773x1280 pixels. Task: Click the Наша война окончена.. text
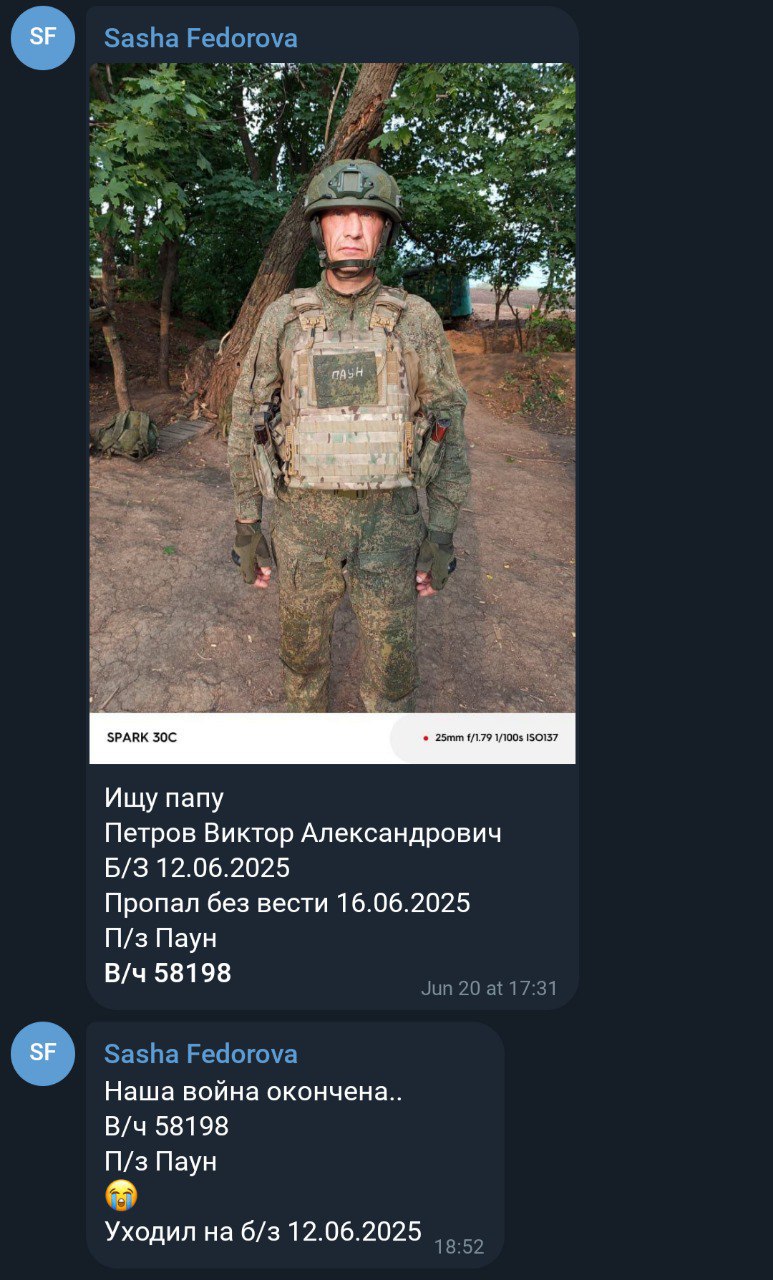253,1091
